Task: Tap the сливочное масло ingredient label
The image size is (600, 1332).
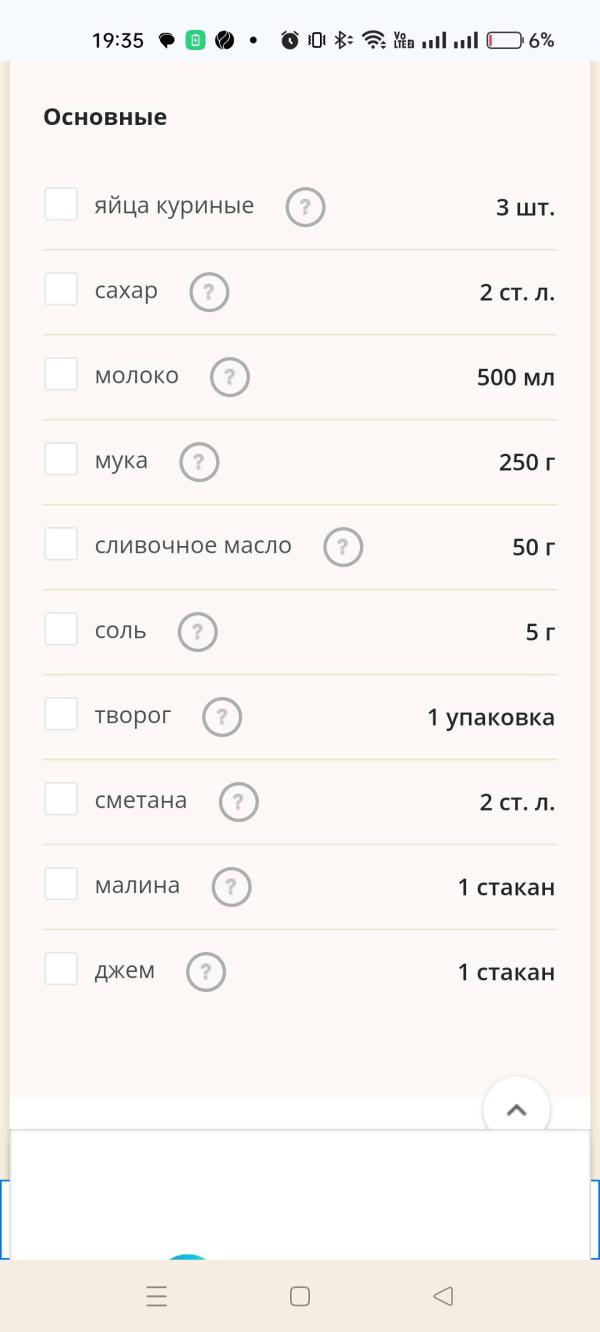Action: click(x=193, y=546)
